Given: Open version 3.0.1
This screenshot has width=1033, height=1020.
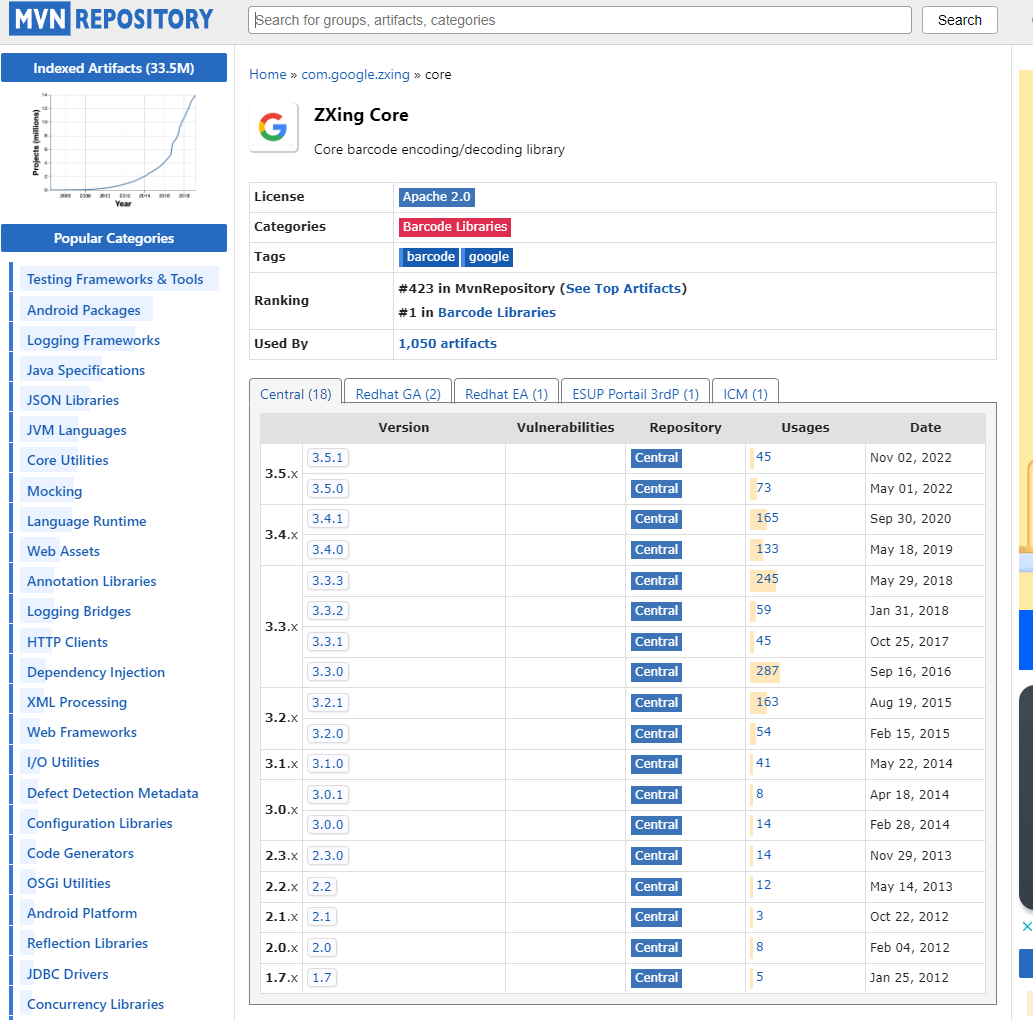Looking at the screenshot, I should pos(327,795).
